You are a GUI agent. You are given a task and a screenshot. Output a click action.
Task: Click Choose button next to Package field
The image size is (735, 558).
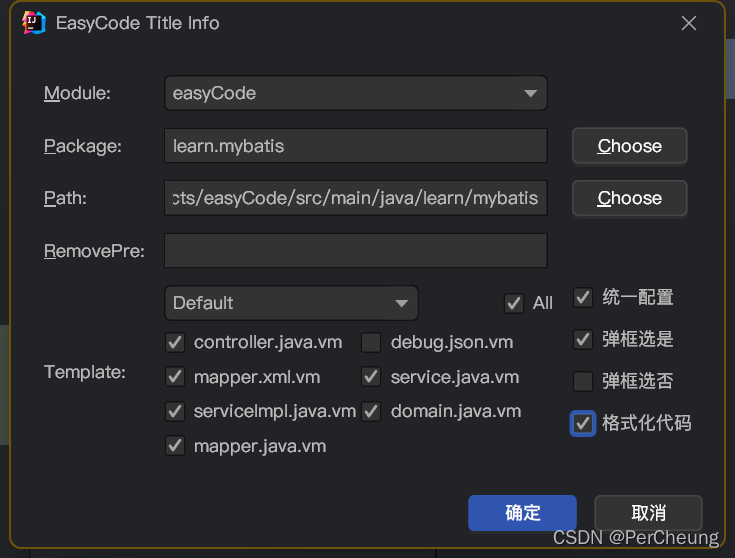(630, 146)
